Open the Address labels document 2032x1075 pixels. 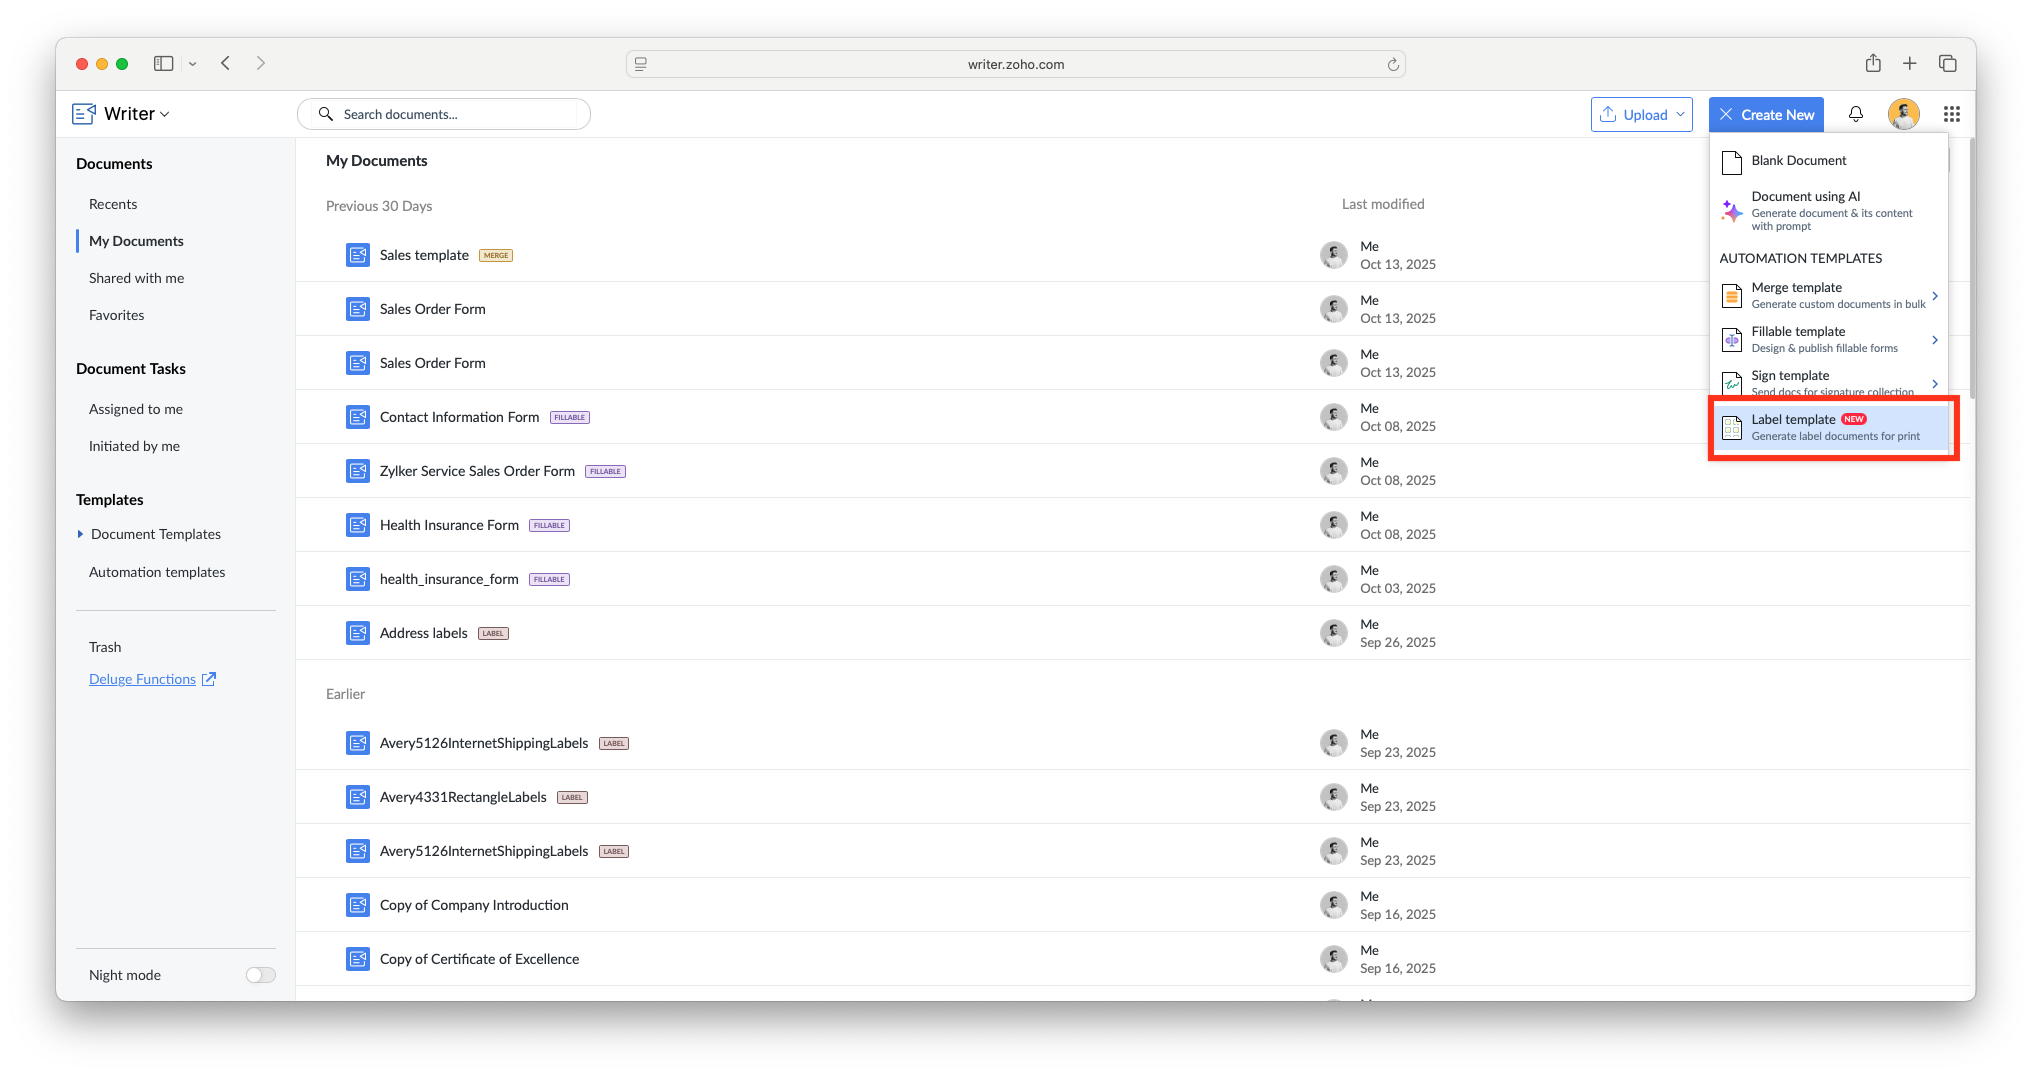[423, 633]
